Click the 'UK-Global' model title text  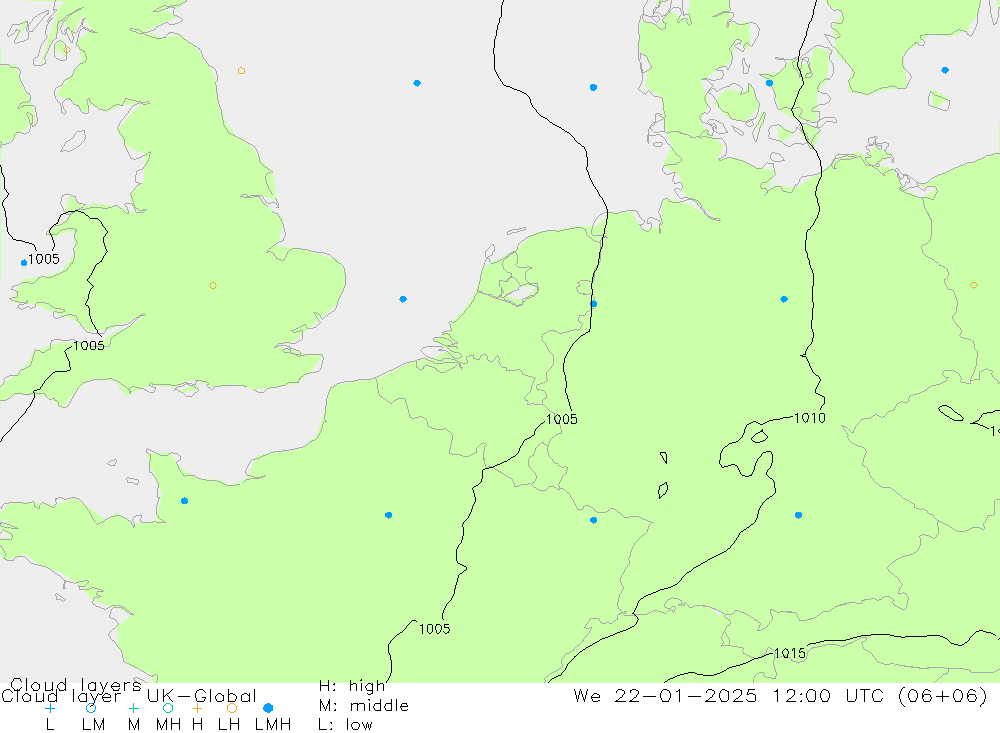(x=202, y=696)
